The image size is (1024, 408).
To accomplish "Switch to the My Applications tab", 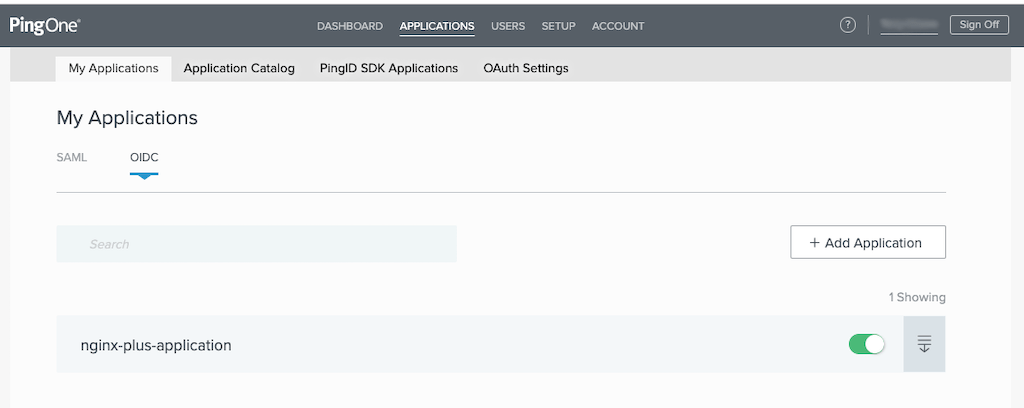I will click(x=113, y=68).
